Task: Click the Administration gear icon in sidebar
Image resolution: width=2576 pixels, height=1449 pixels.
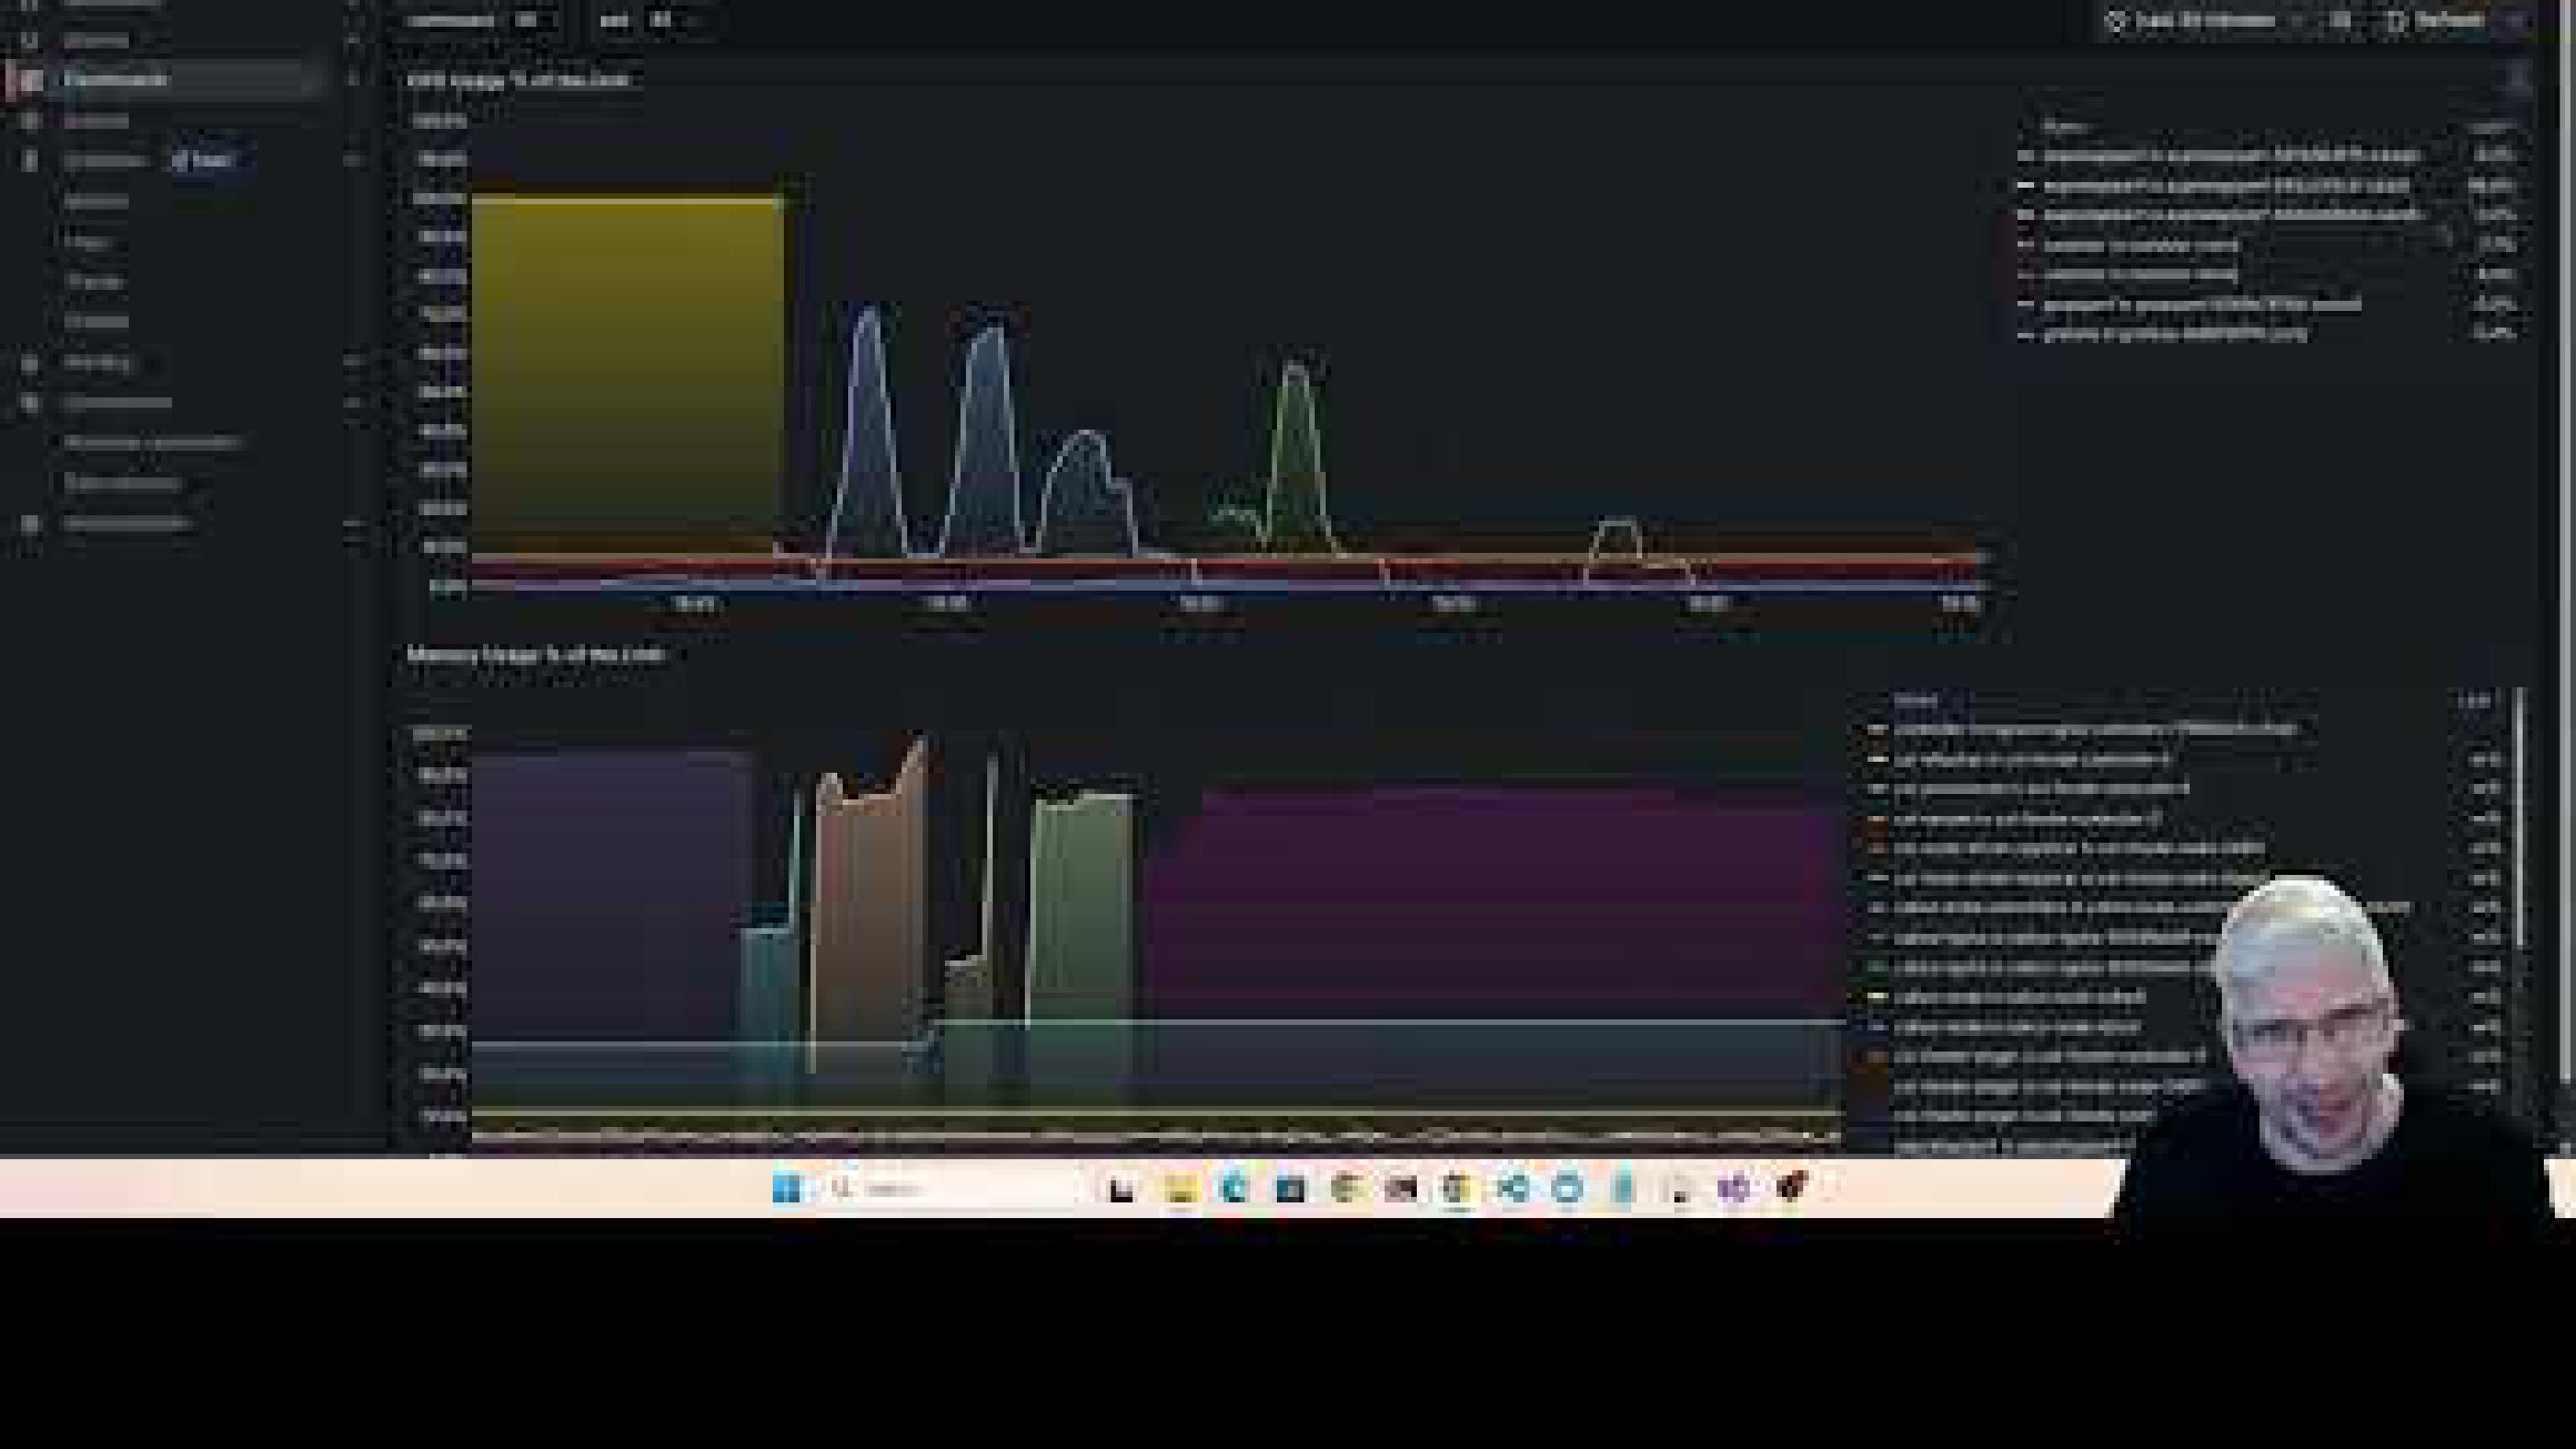Action: point(30,523)
